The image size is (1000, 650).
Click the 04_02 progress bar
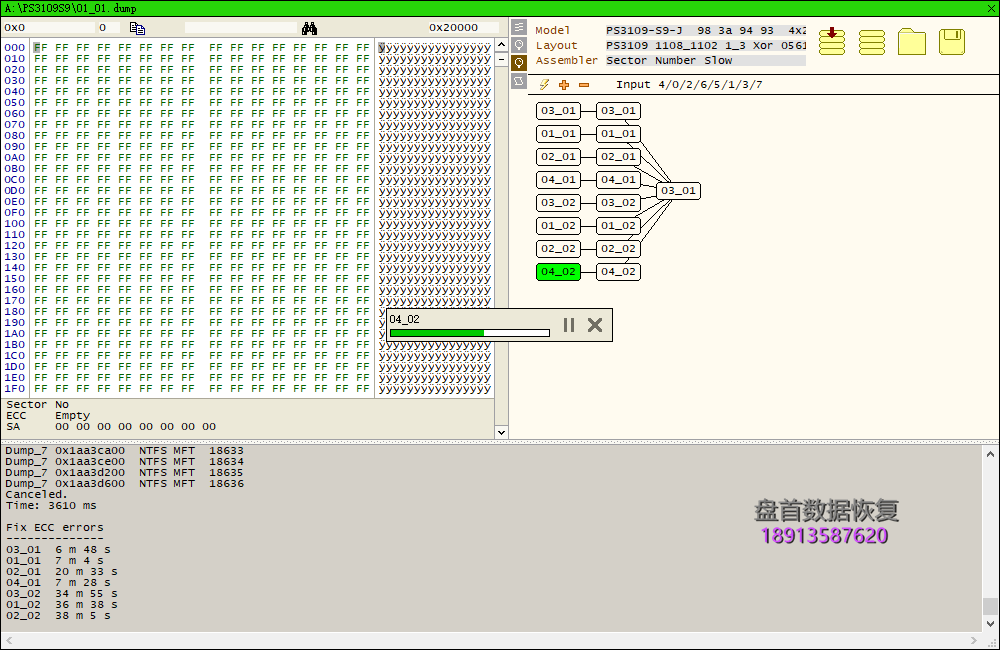tap(469, 333)
